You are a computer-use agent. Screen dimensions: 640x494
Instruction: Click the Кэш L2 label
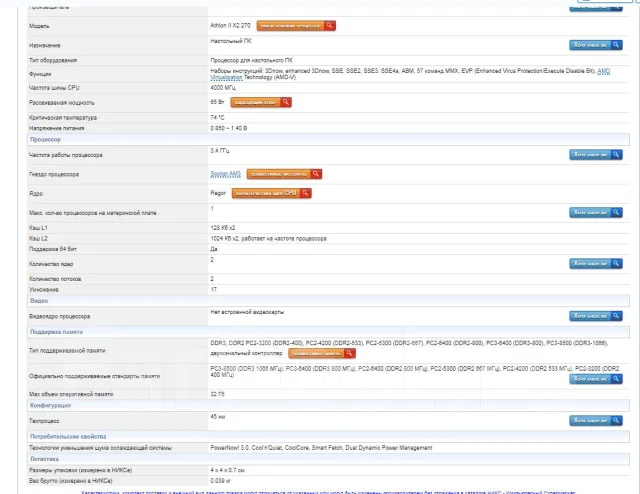[x=38, y=238]
